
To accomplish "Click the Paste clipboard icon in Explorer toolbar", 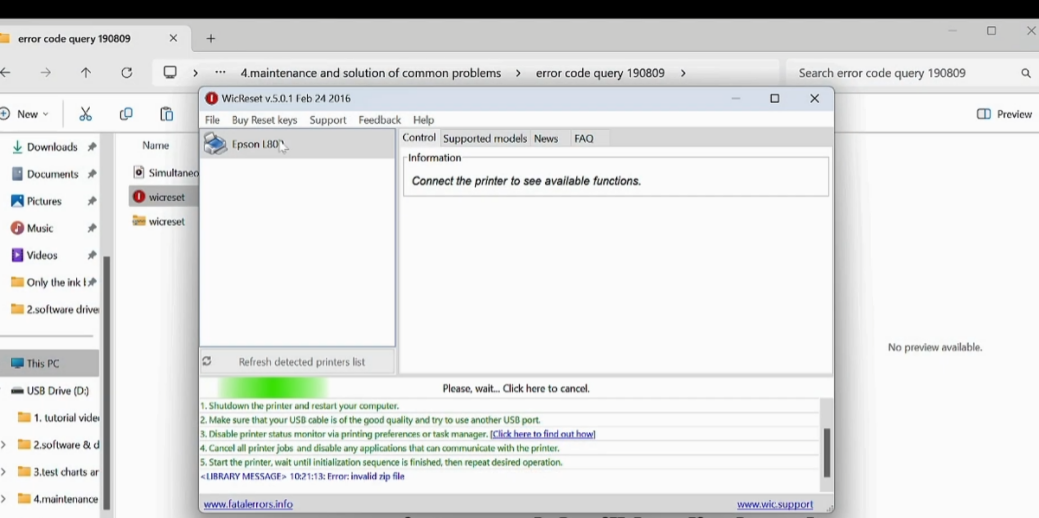I will (x=166, y=114).
